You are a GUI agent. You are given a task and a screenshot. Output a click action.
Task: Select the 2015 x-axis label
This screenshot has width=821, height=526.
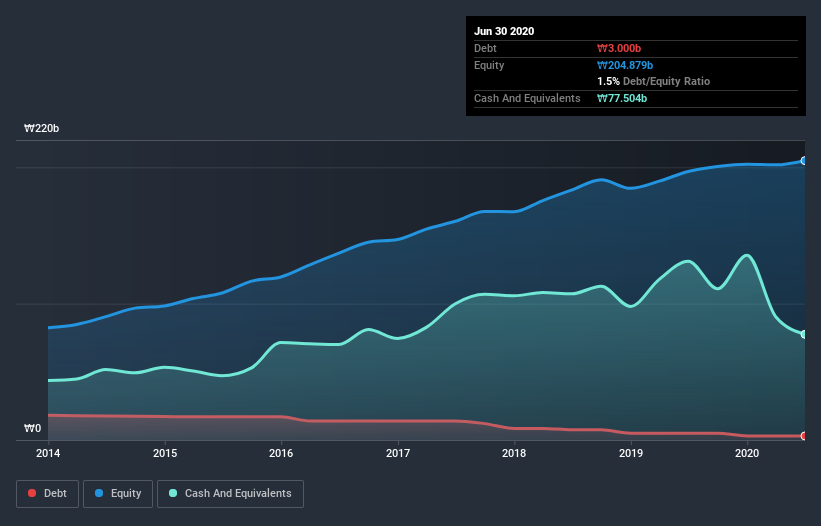click(x=165, y=453)
